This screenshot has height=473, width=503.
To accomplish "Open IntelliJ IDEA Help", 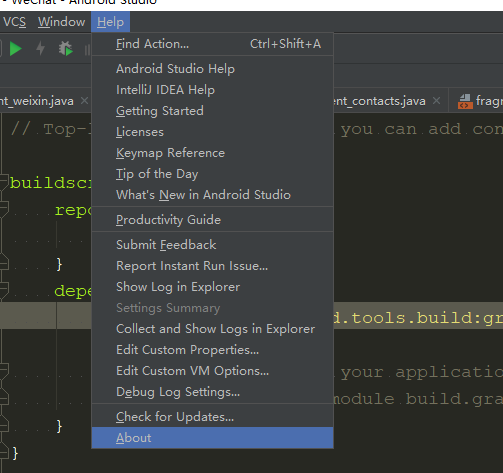I will point(213,90).
